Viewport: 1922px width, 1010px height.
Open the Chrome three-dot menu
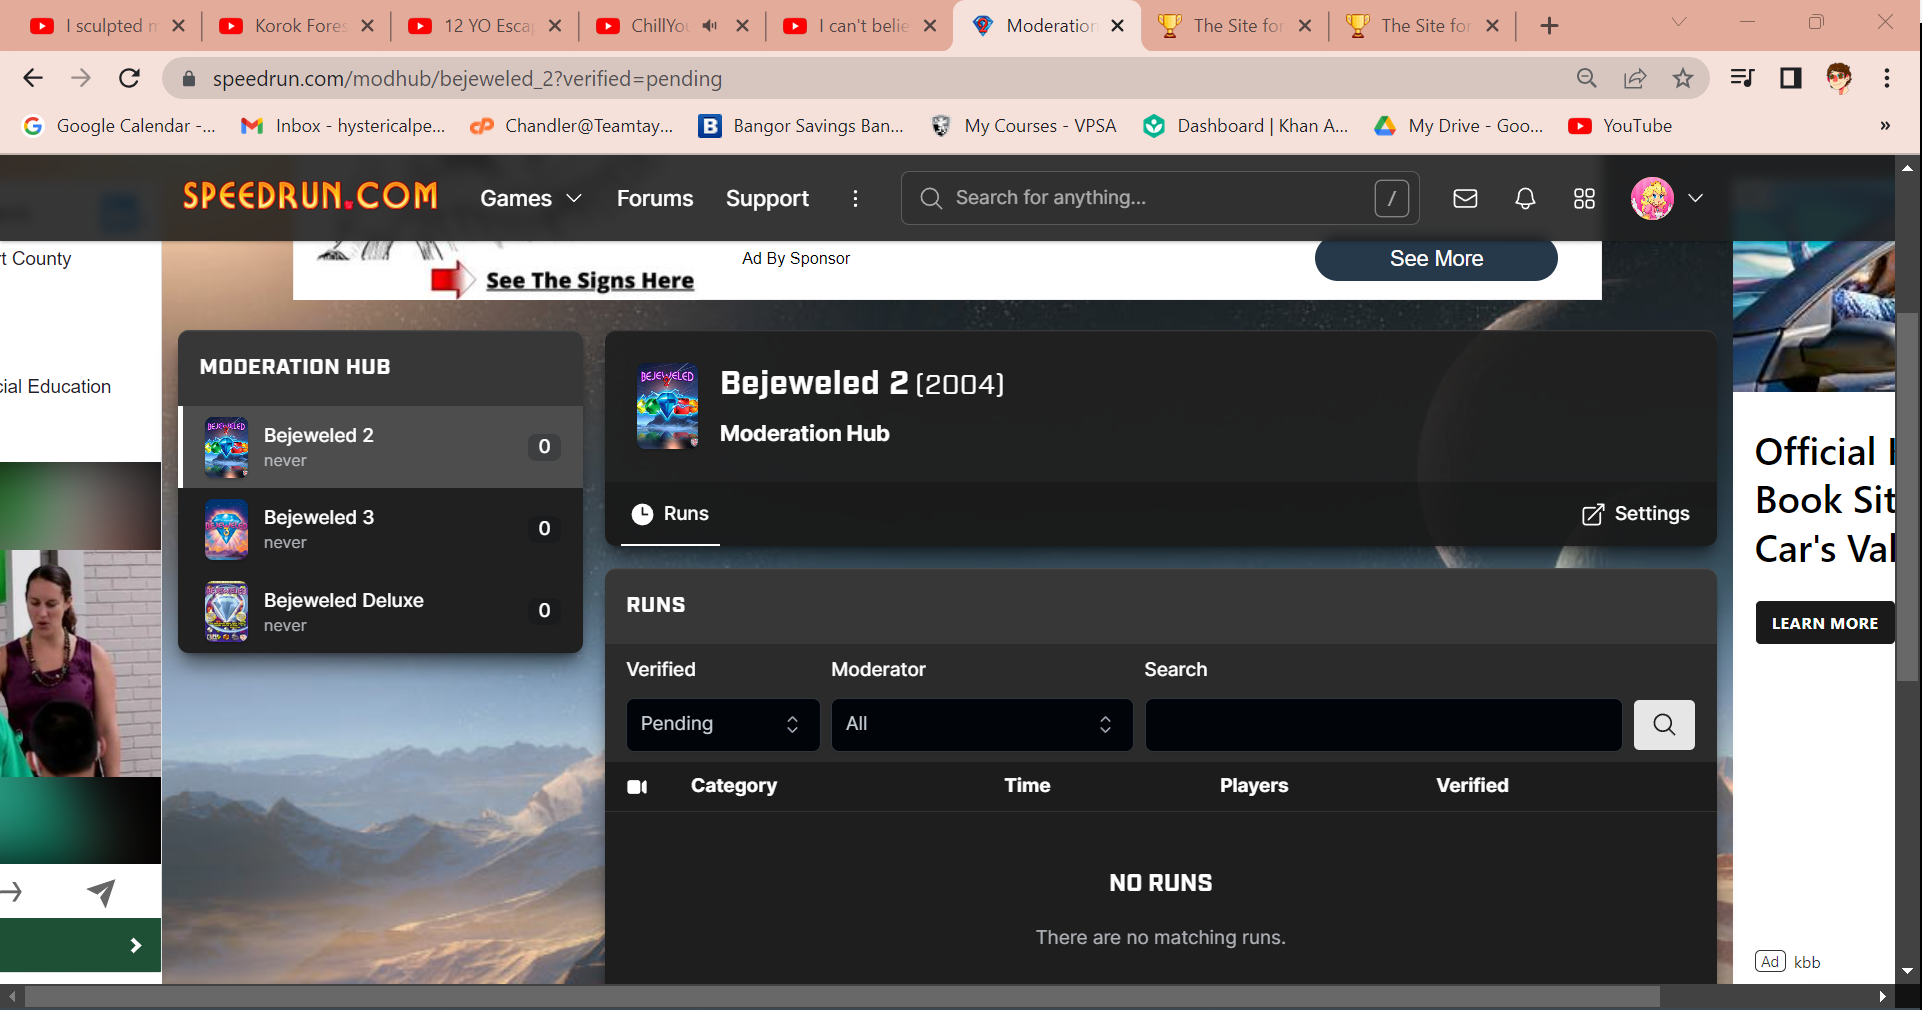point(1887,78)
